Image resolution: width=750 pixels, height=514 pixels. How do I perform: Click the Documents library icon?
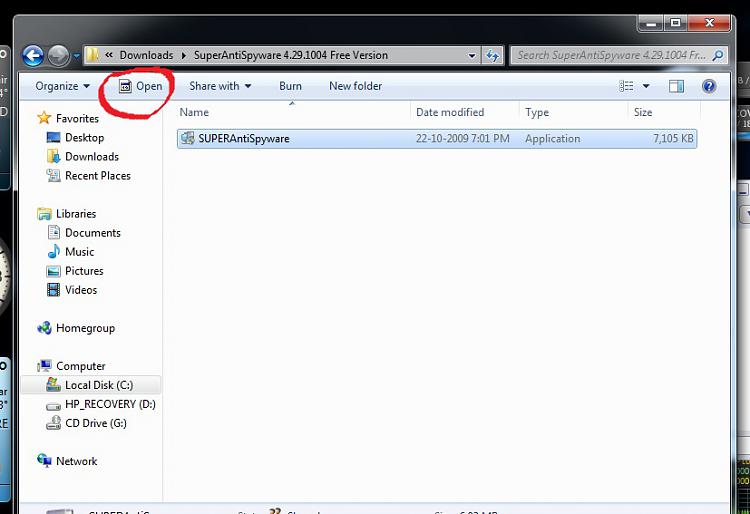pyautogui.click(x=54, y=232)
